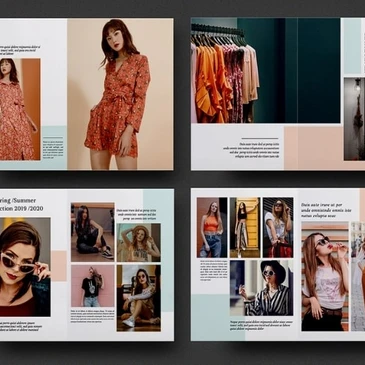
Task: Select large photo of woman in red dress on beige background
Action: tap(120, 94)
